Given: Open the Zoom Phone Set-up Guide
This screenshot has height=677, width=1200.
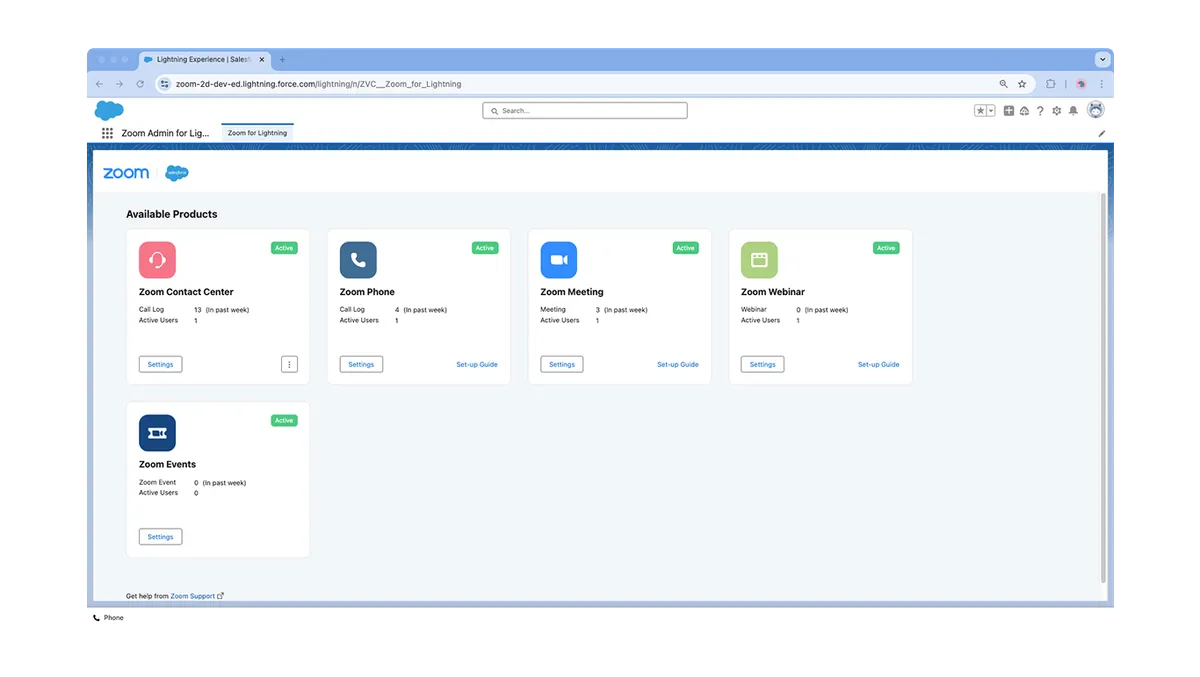Looking at the screenshot, I should 477,364.
